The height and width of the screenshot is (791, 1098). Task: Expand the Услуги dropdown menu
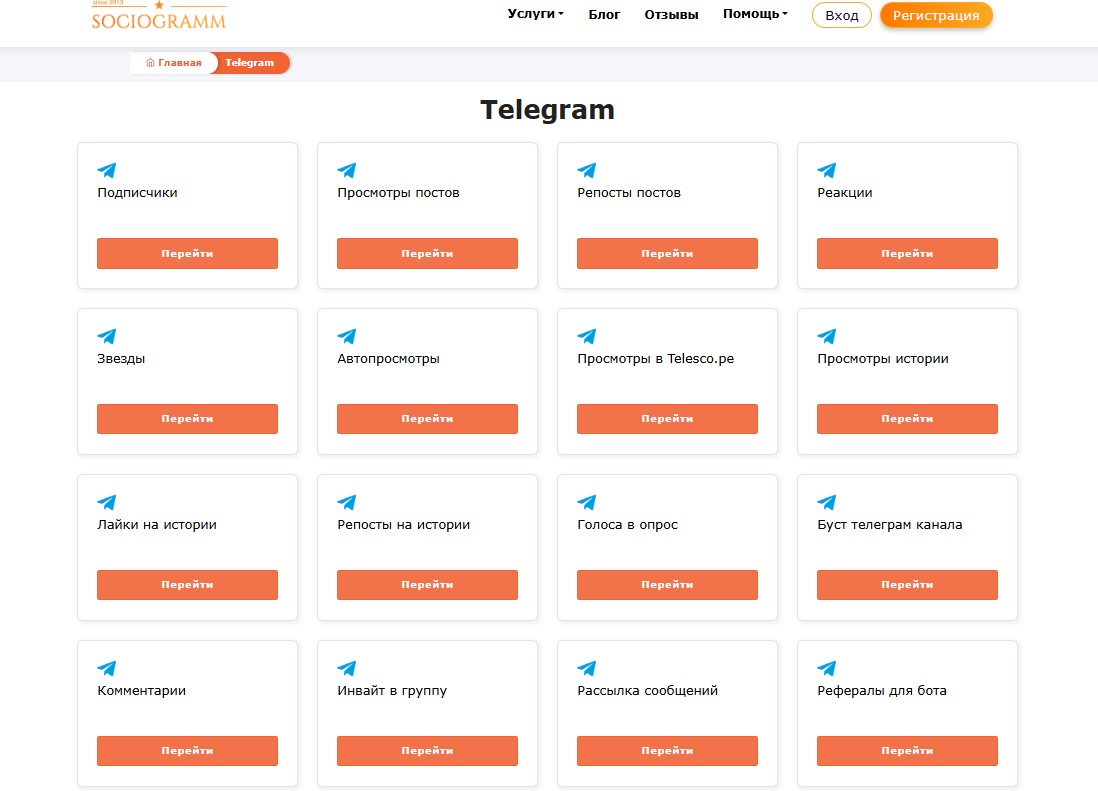(535, 14)
